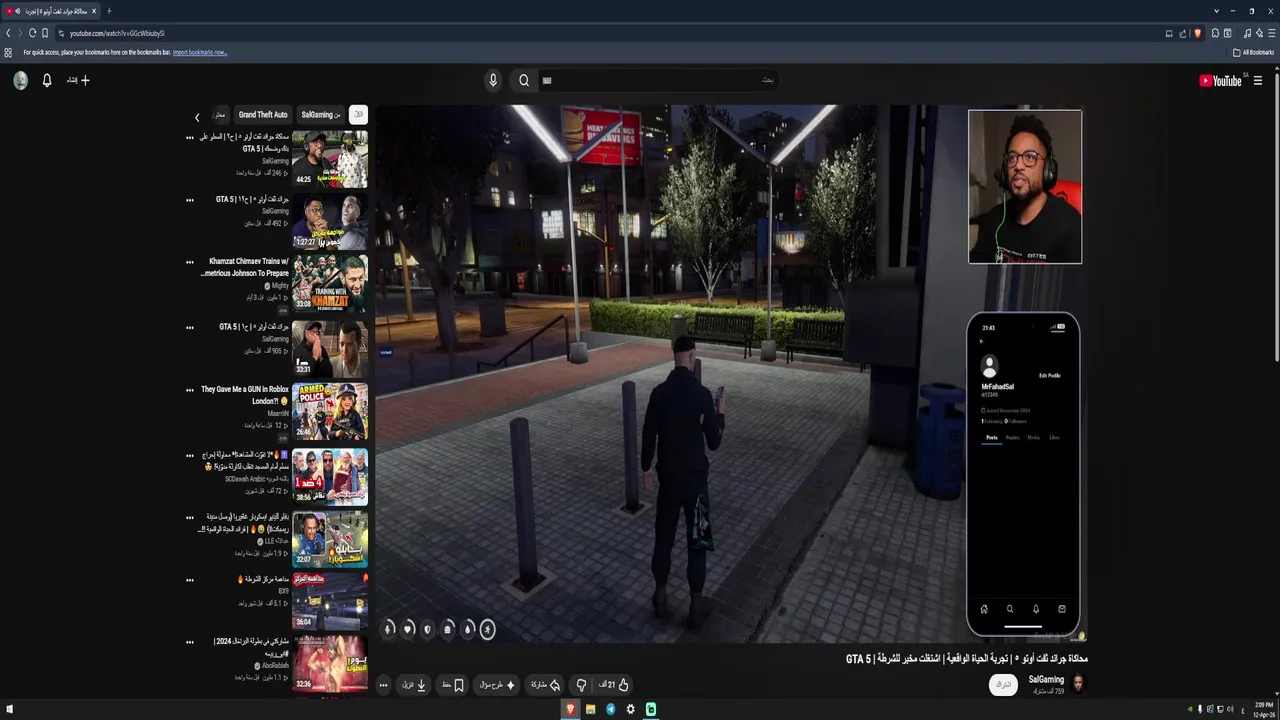Click the SCDawah Arabic channel name
Image resolution: width=1280 pixels, height=720 pixels.
[x=258, y=479]
